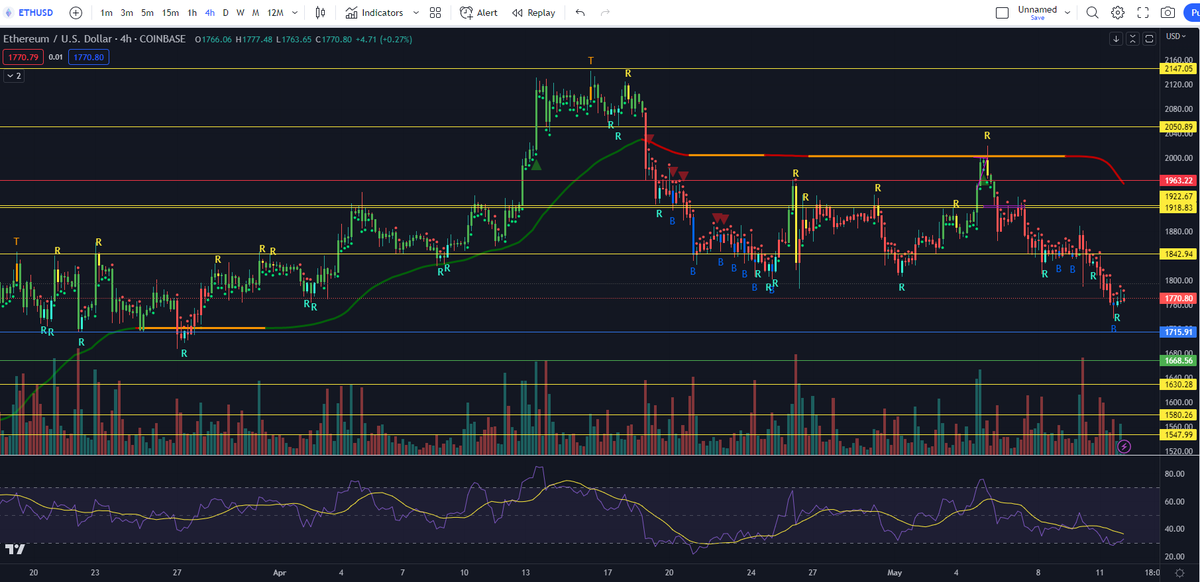This screenshot has height=582, width=1200.
Task: Toggle collapse pane arrows button
Action: [x=1133, y=38]
